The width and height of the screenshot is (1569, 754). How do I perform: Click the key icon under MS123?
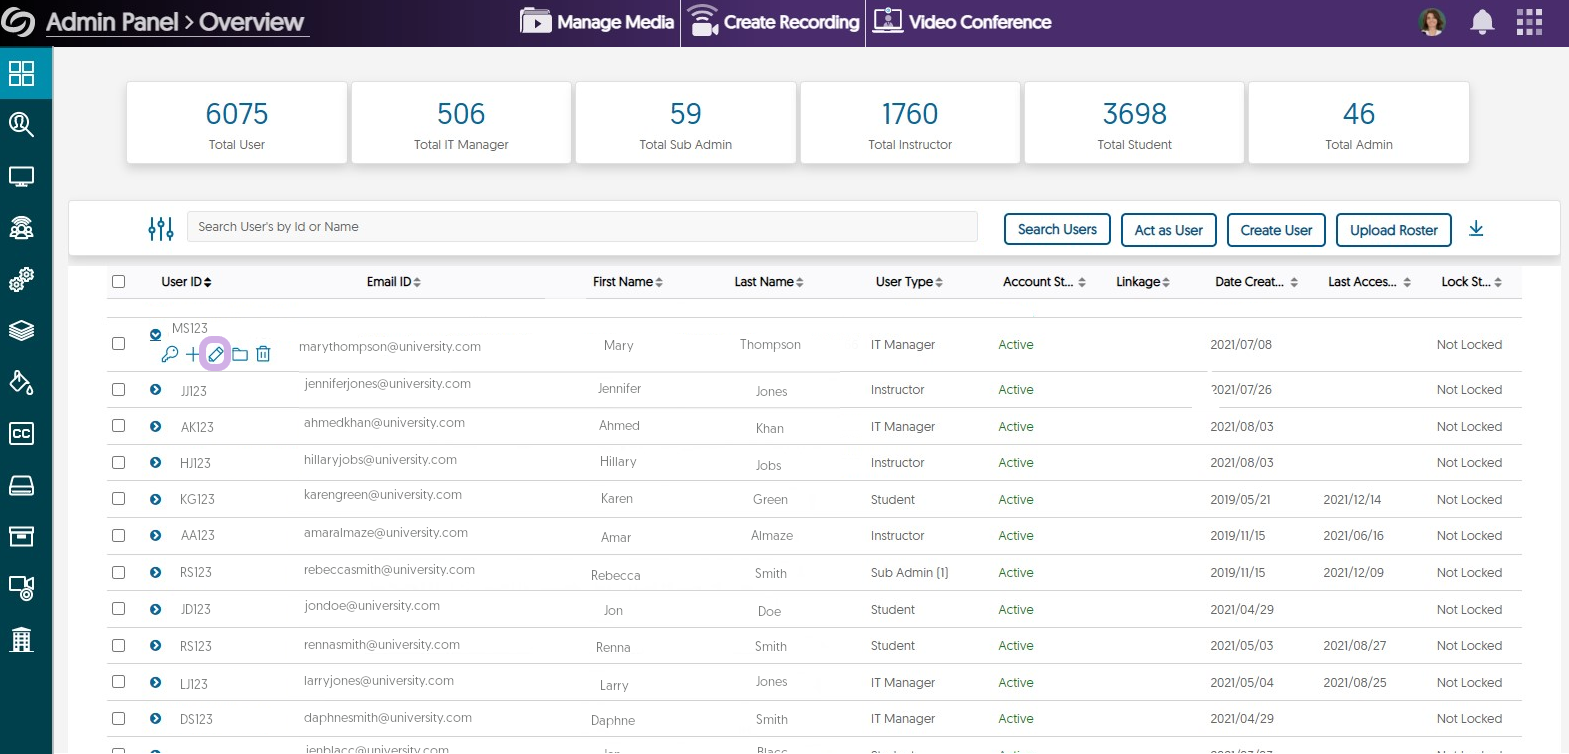point(170,354)
